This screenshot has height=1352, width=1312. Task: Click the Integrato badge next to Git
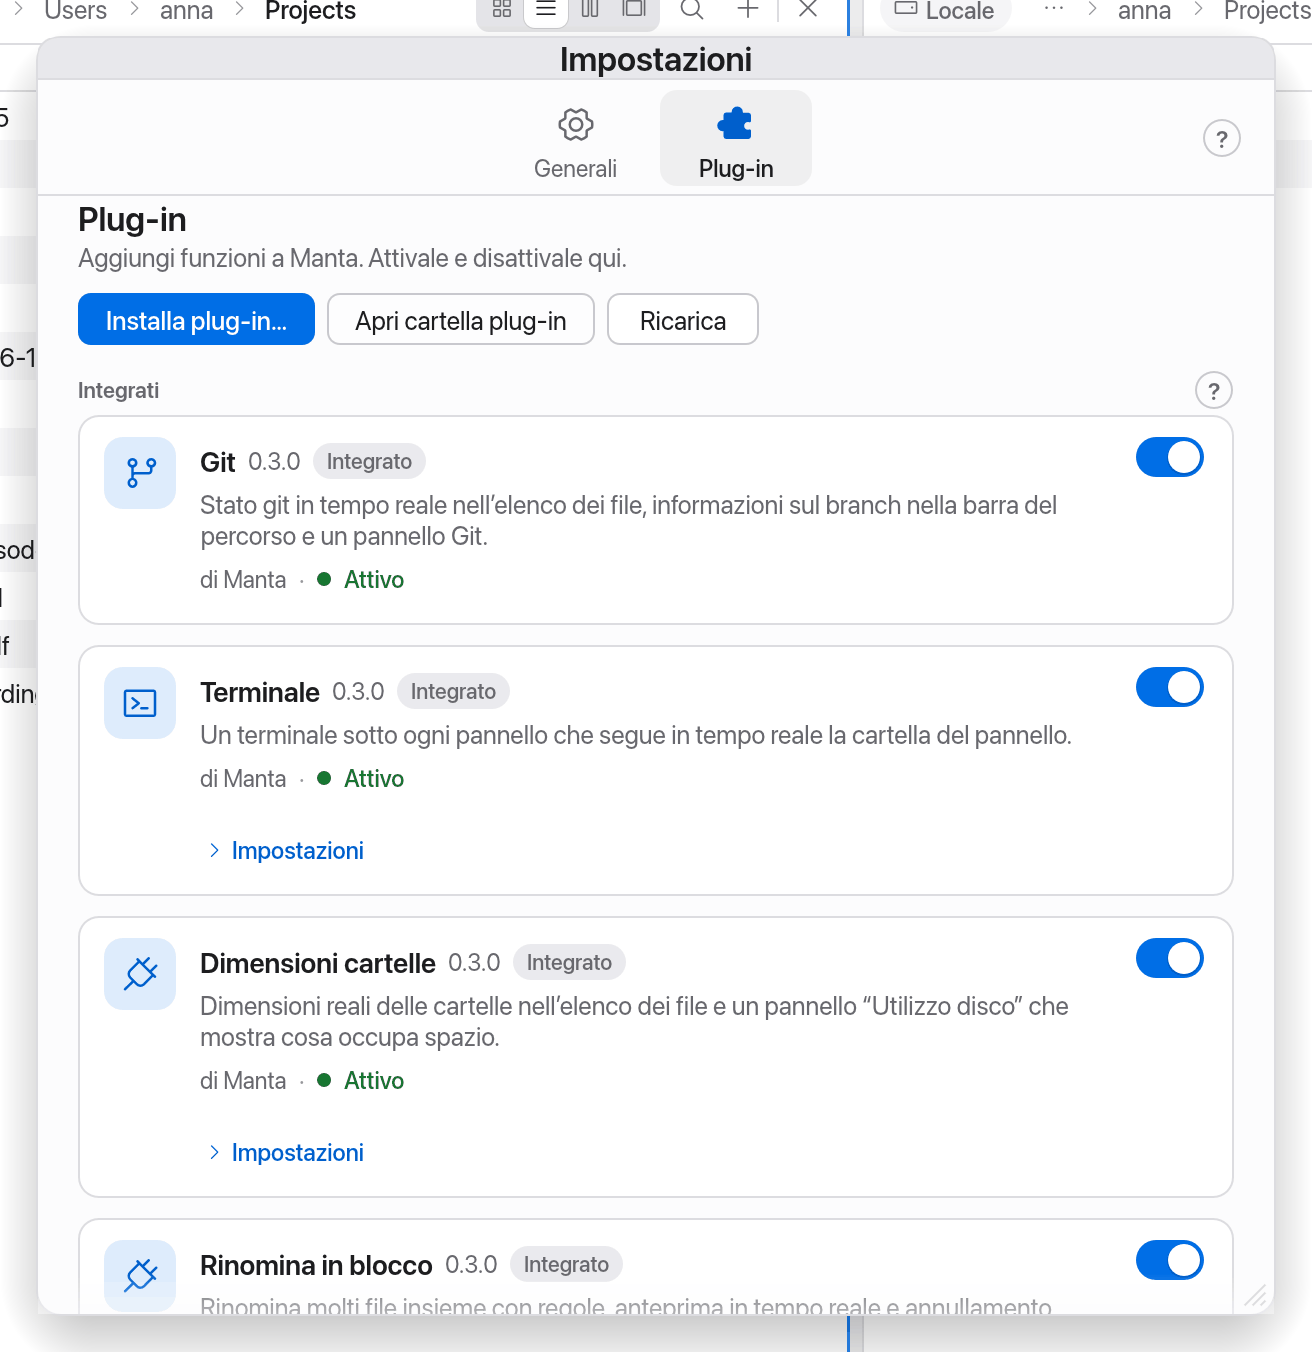click(369, 462)
